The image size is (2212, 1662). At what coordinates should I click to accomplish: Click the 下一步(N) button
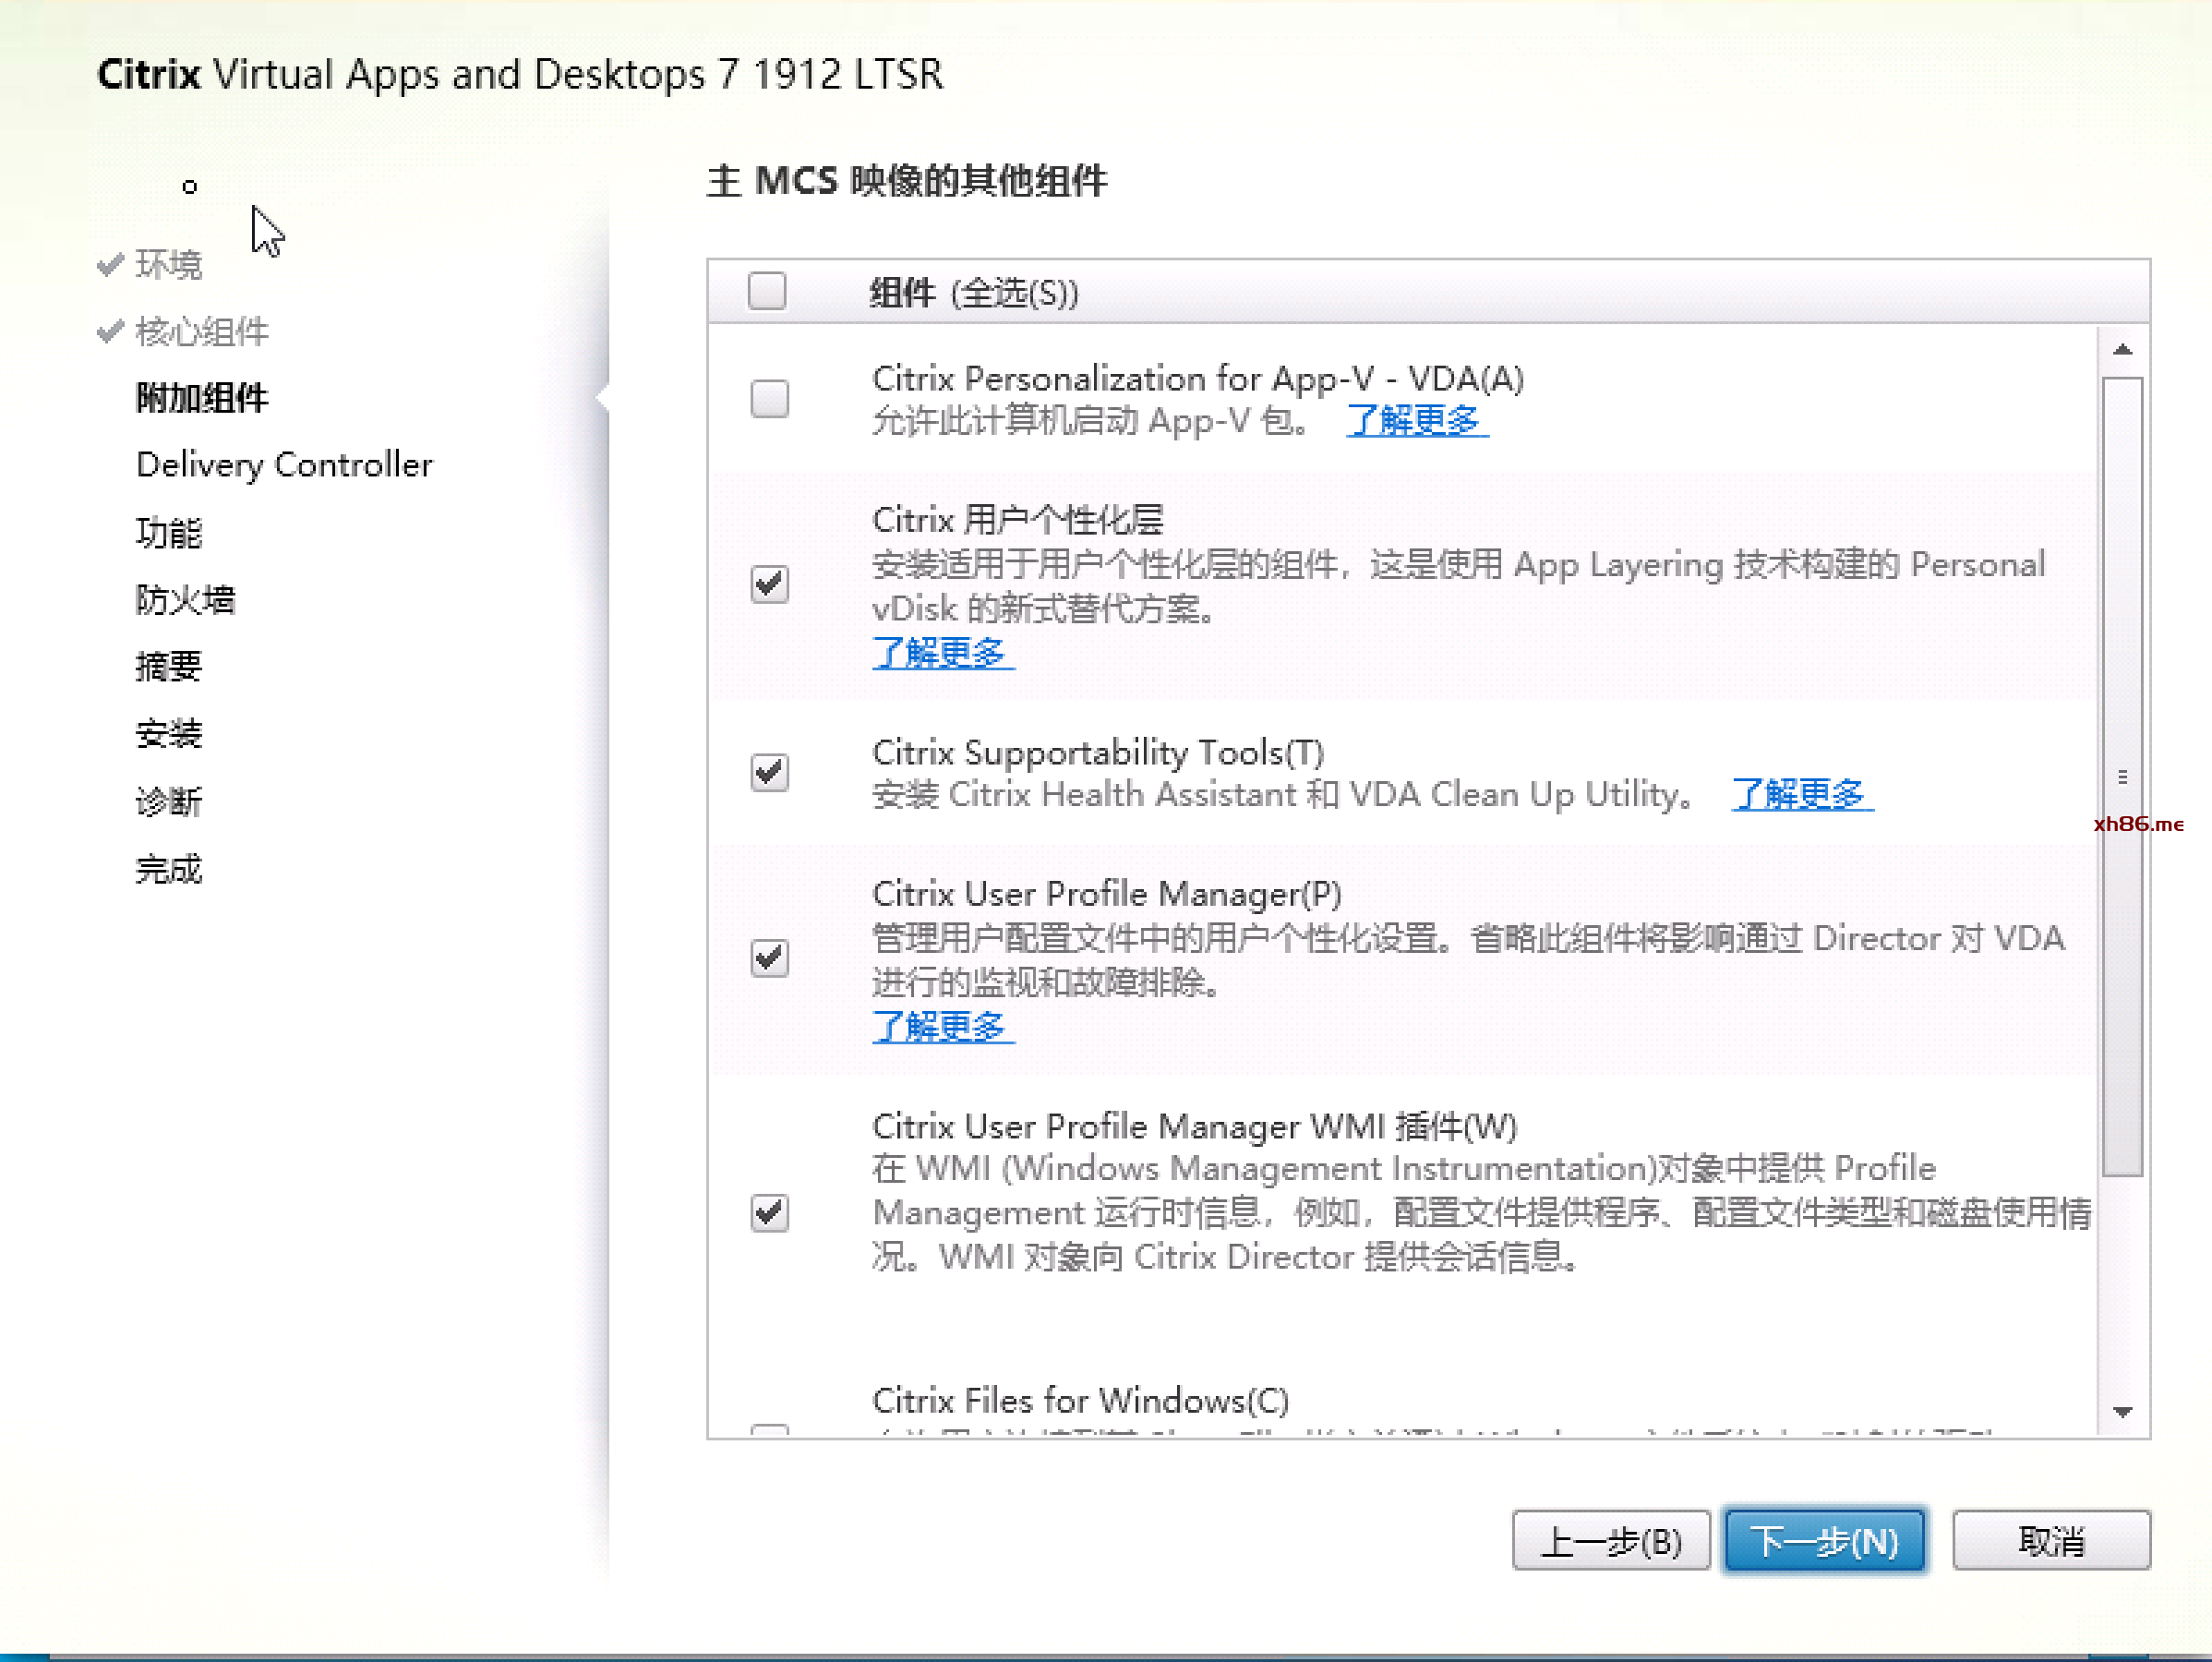(1824, 1541)
